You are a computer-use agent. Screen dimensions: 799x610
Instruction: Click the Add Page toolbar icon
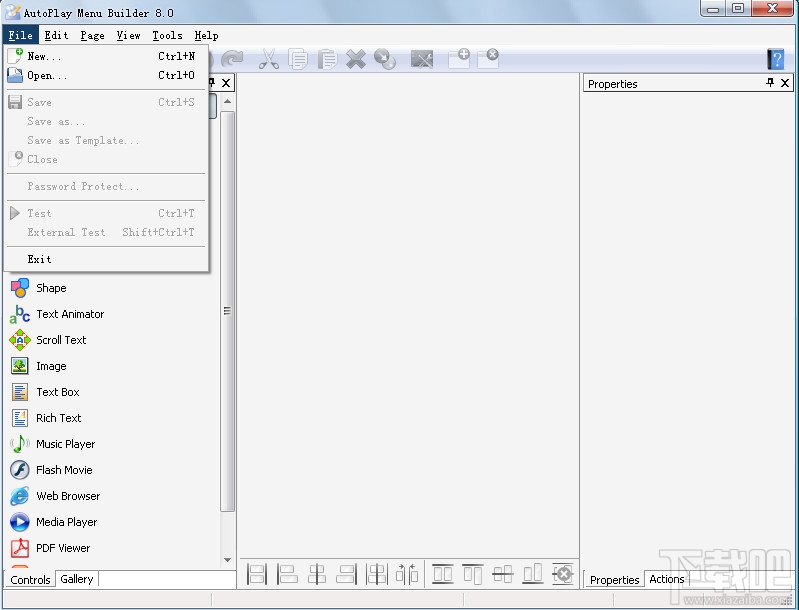[x=459, y=59]
